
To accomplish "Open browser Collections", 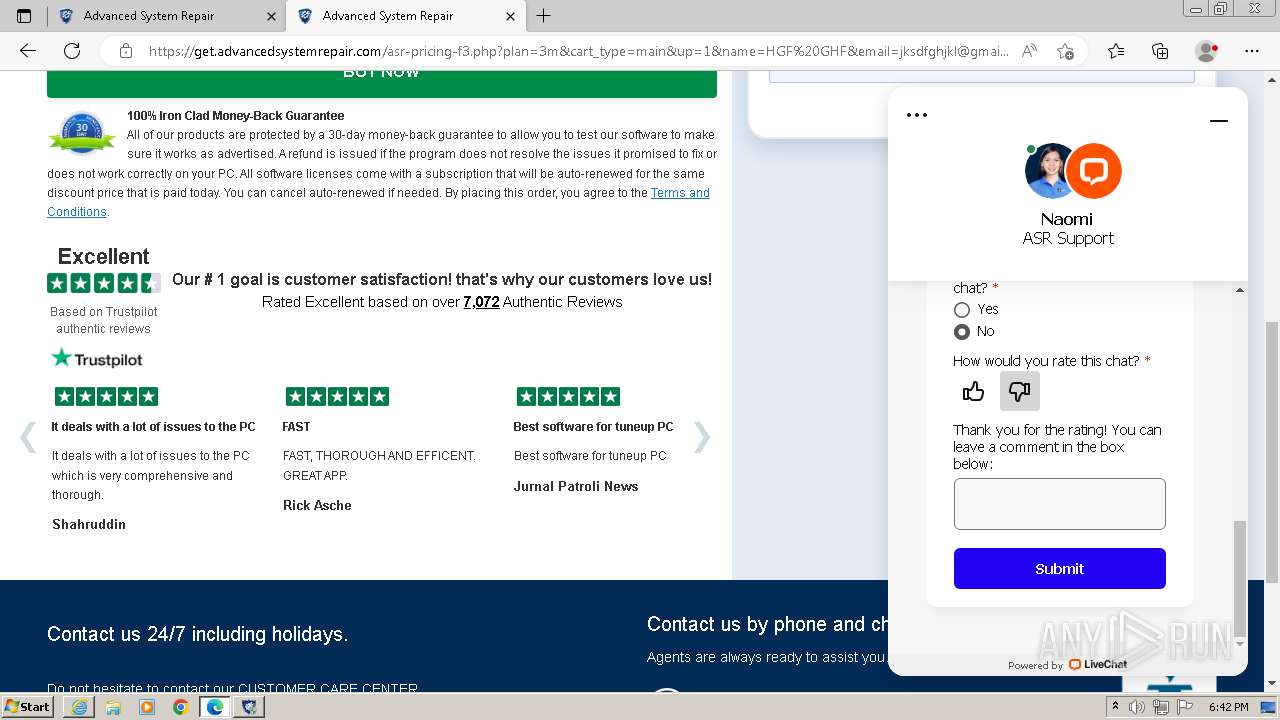I will 1160,51.
